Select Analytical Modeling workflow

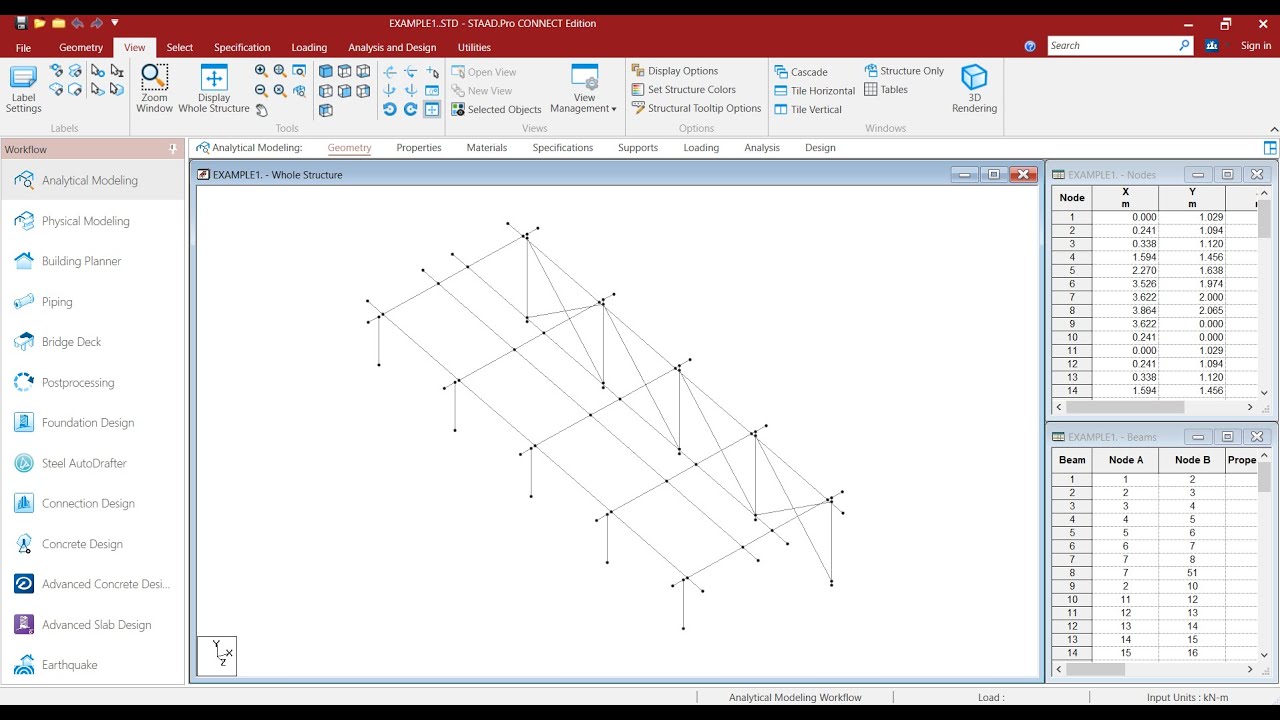coord(93,180)
